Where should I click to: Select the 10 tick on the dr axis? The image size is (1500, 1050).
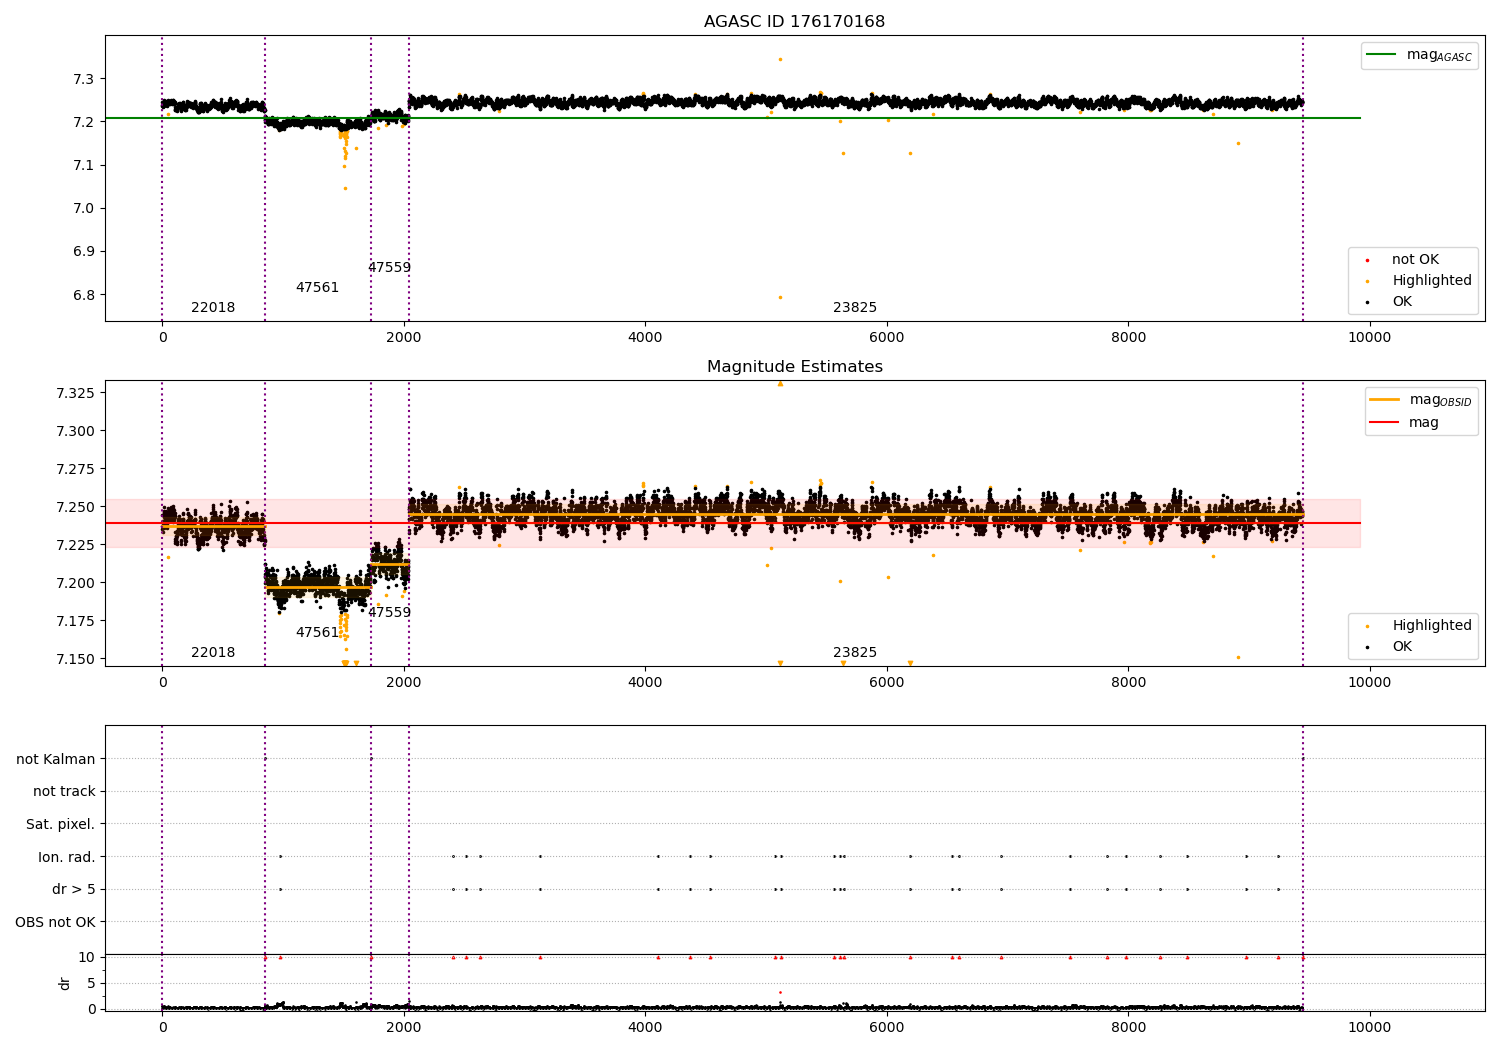click(x=87, y=957)
